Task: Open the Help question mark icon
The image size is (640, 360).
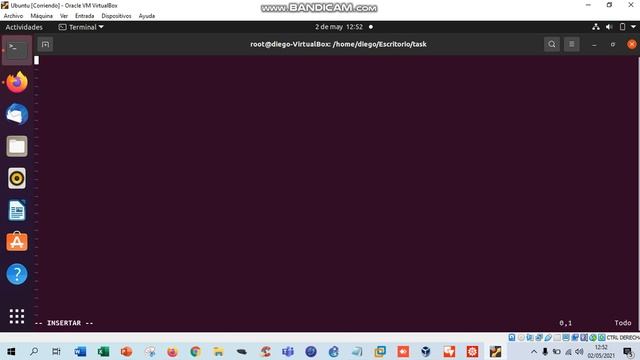Action: [17, 274]
